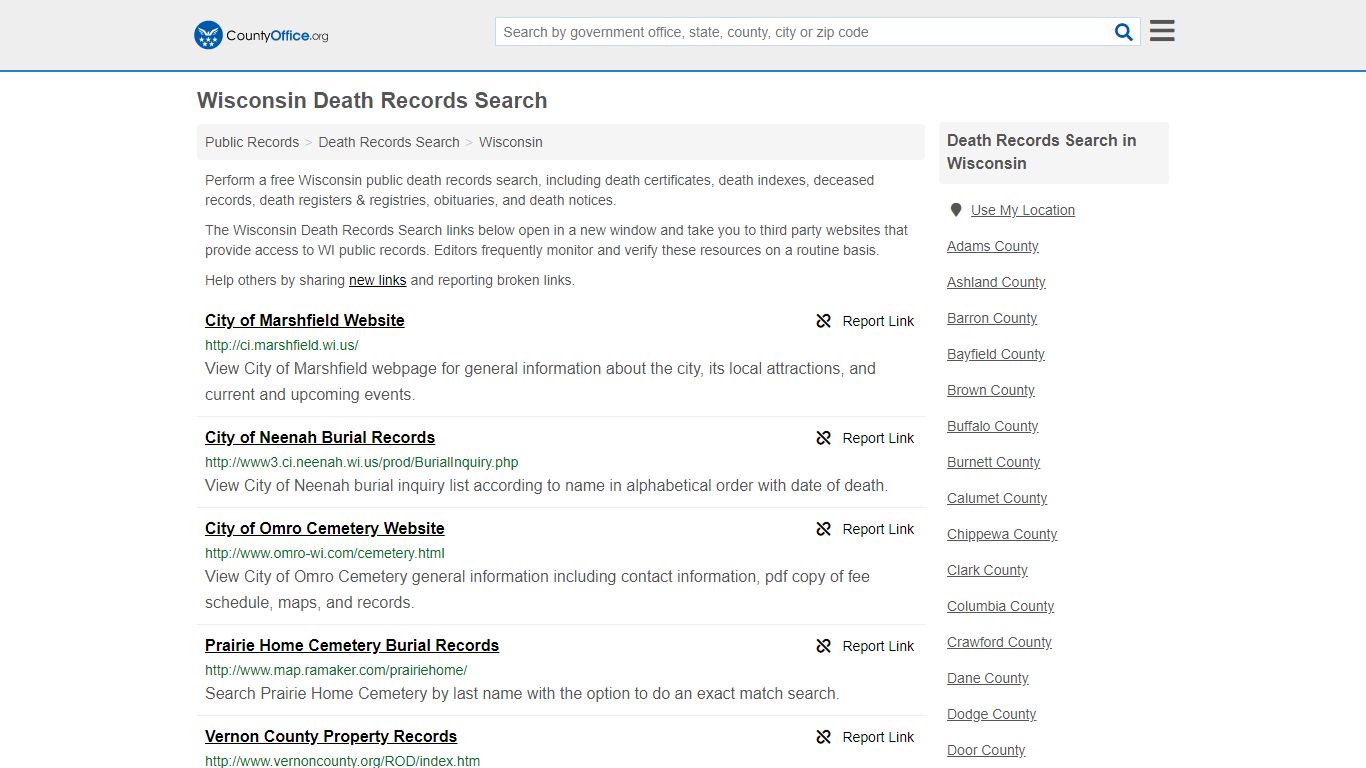Visit the Neenah BurialInquiry.php URL
The height and width of the screenshot is (768, 1366).
[x=362, y=462]
